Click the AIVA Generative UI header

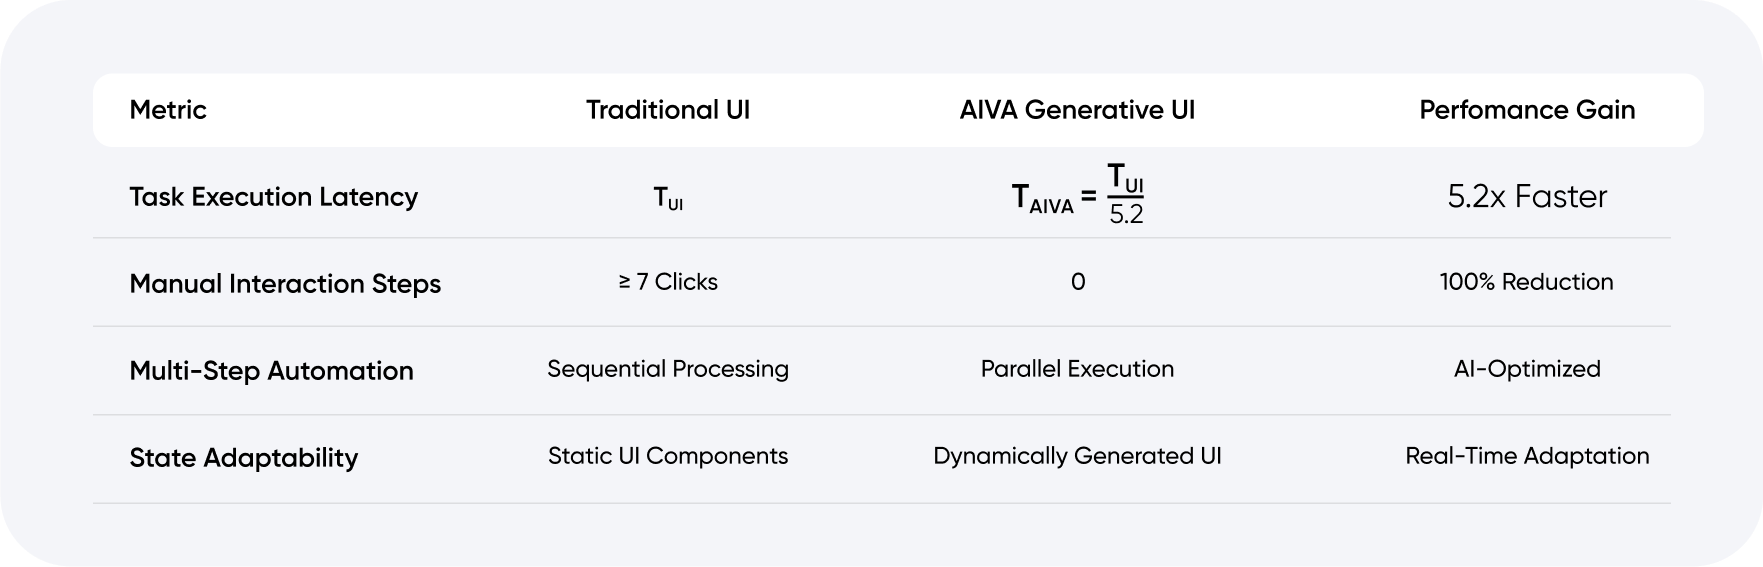1077,110
